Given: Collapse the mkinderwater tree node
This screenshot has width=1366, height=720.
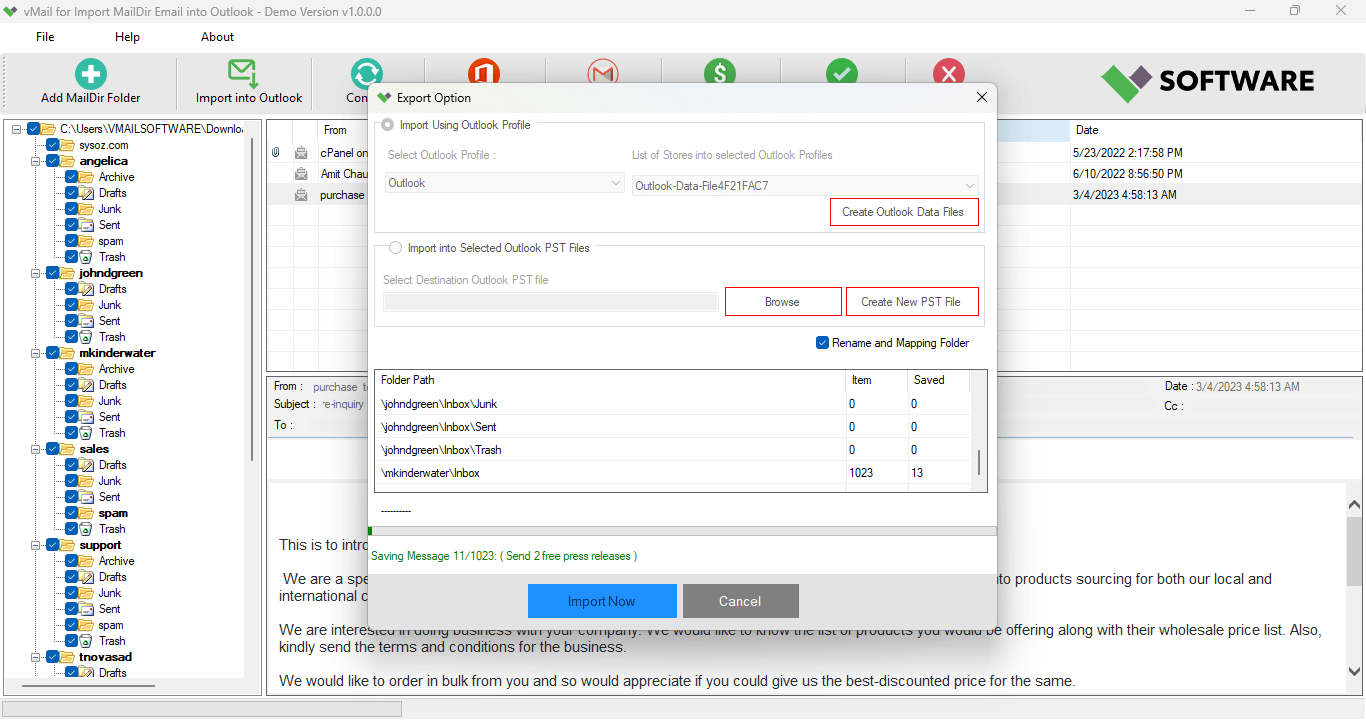Looking at the screenshot, I should pyautogui.click(x=36, y=353).
